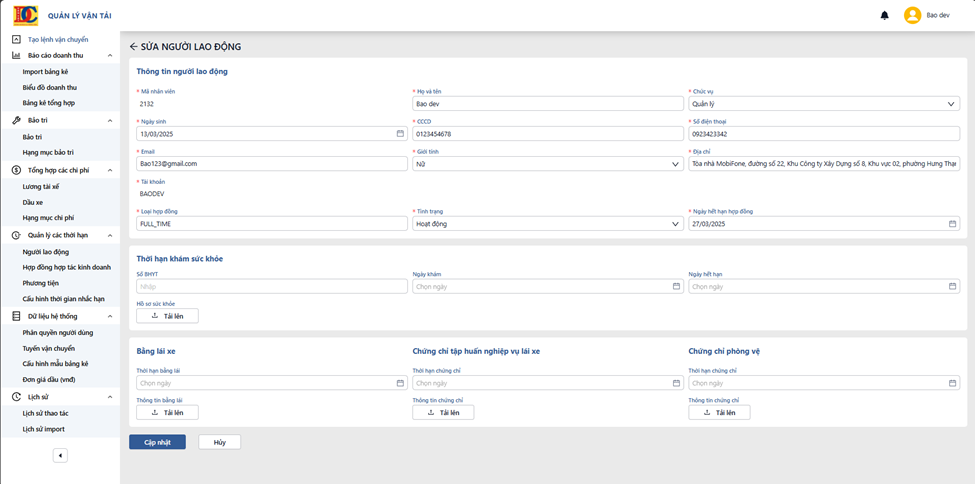
Task: Open the Chức vụ dropdown showing Quản lý
Action: pyautogui.click(x=824, y=104)
